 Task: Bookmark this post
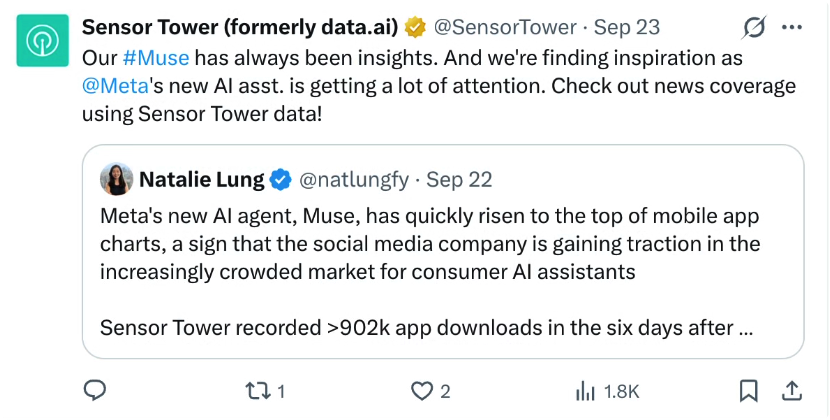point(748,391)
